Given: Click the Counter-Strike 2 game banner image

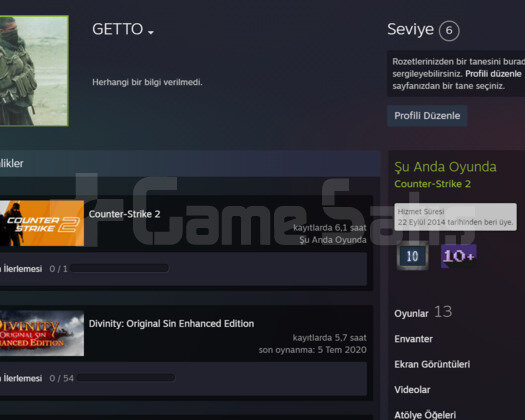Looking at the screenshot, I should pos(42,223).
